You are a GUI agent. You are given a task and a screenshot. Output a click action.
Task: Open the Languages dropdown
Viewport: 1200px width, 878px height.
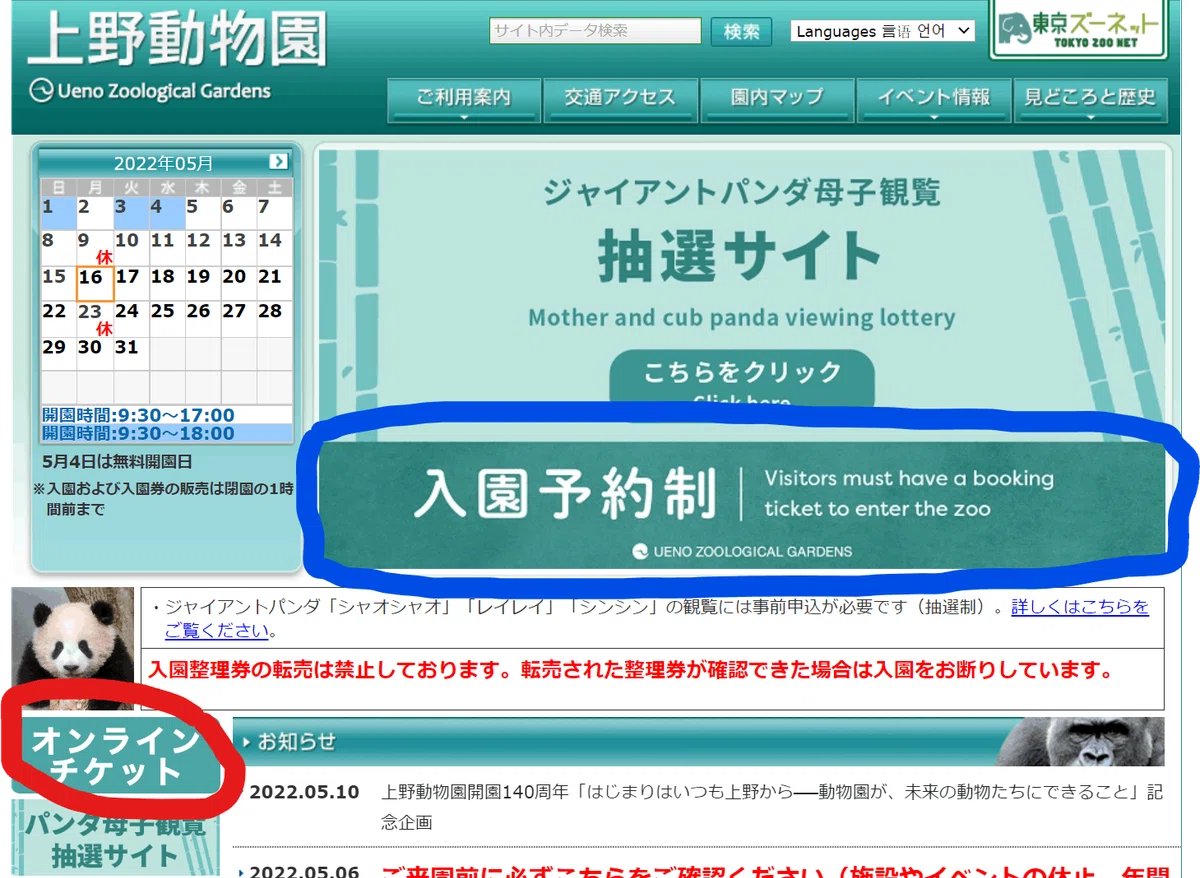(x=882, y=31)
